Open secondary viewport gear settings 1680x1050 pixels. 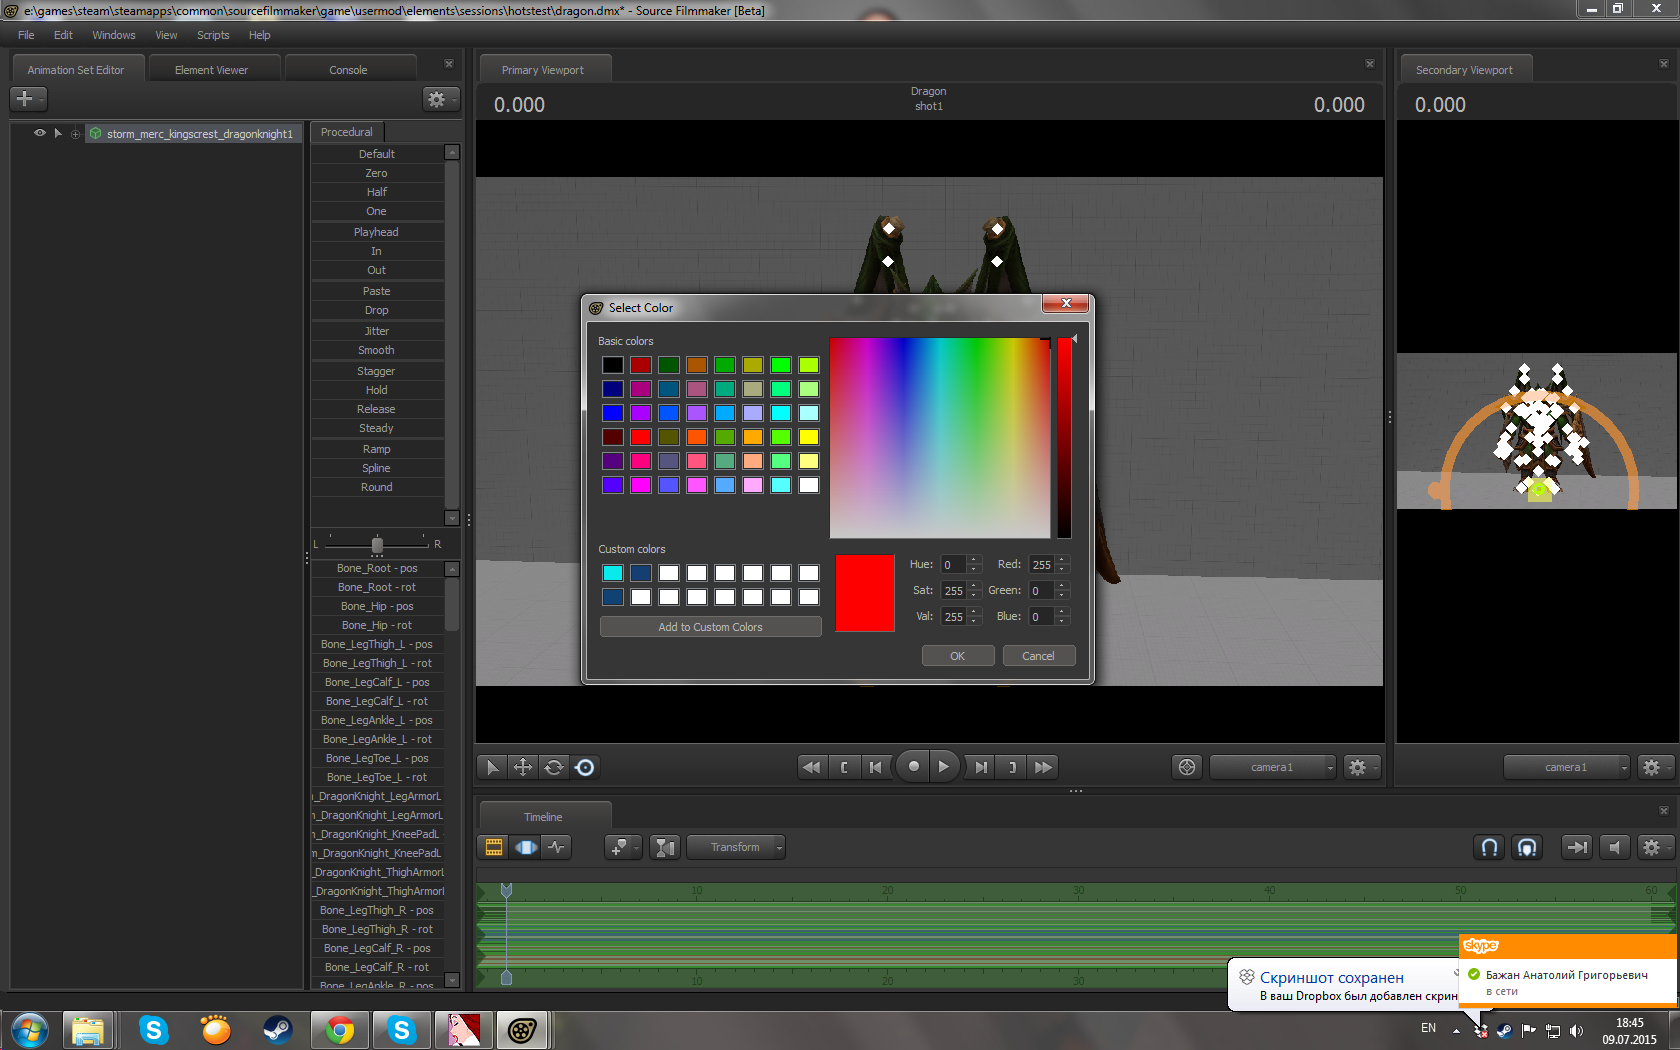point(1654,767)
